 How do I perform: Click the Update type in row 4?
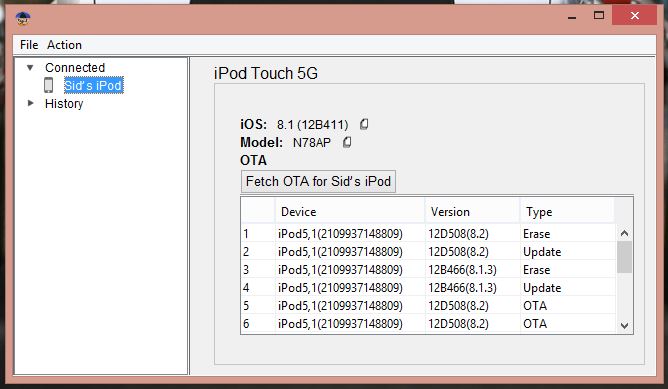click(x=568, y=288)
